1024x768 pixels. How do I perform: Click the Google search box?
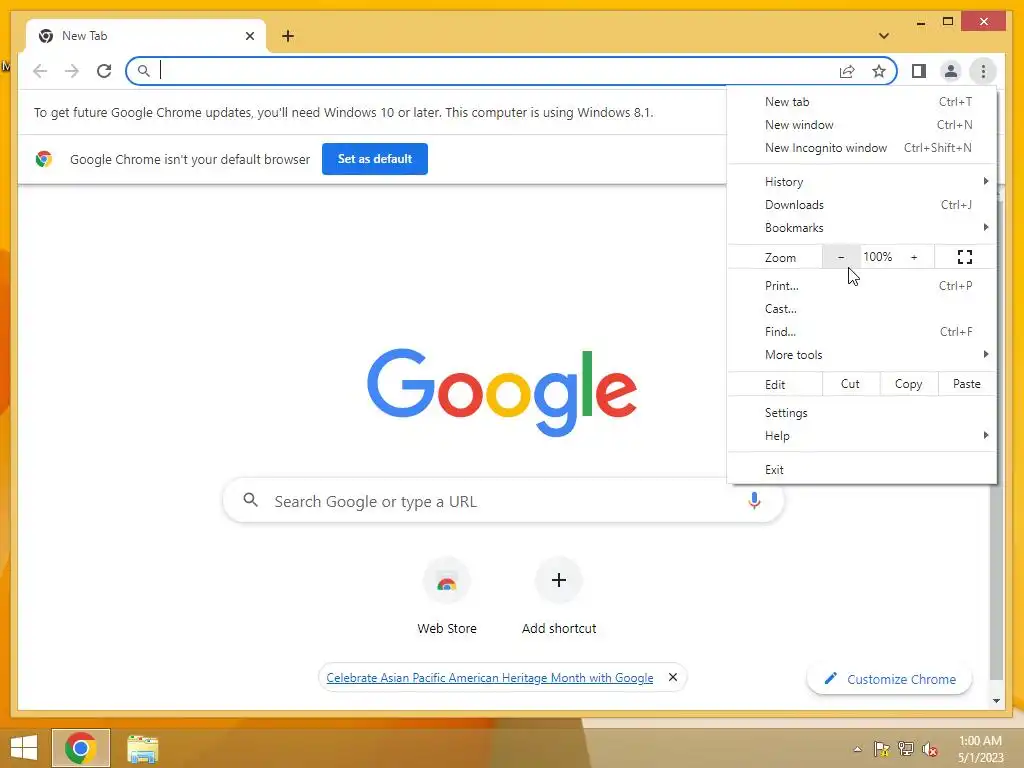point(503,501)
